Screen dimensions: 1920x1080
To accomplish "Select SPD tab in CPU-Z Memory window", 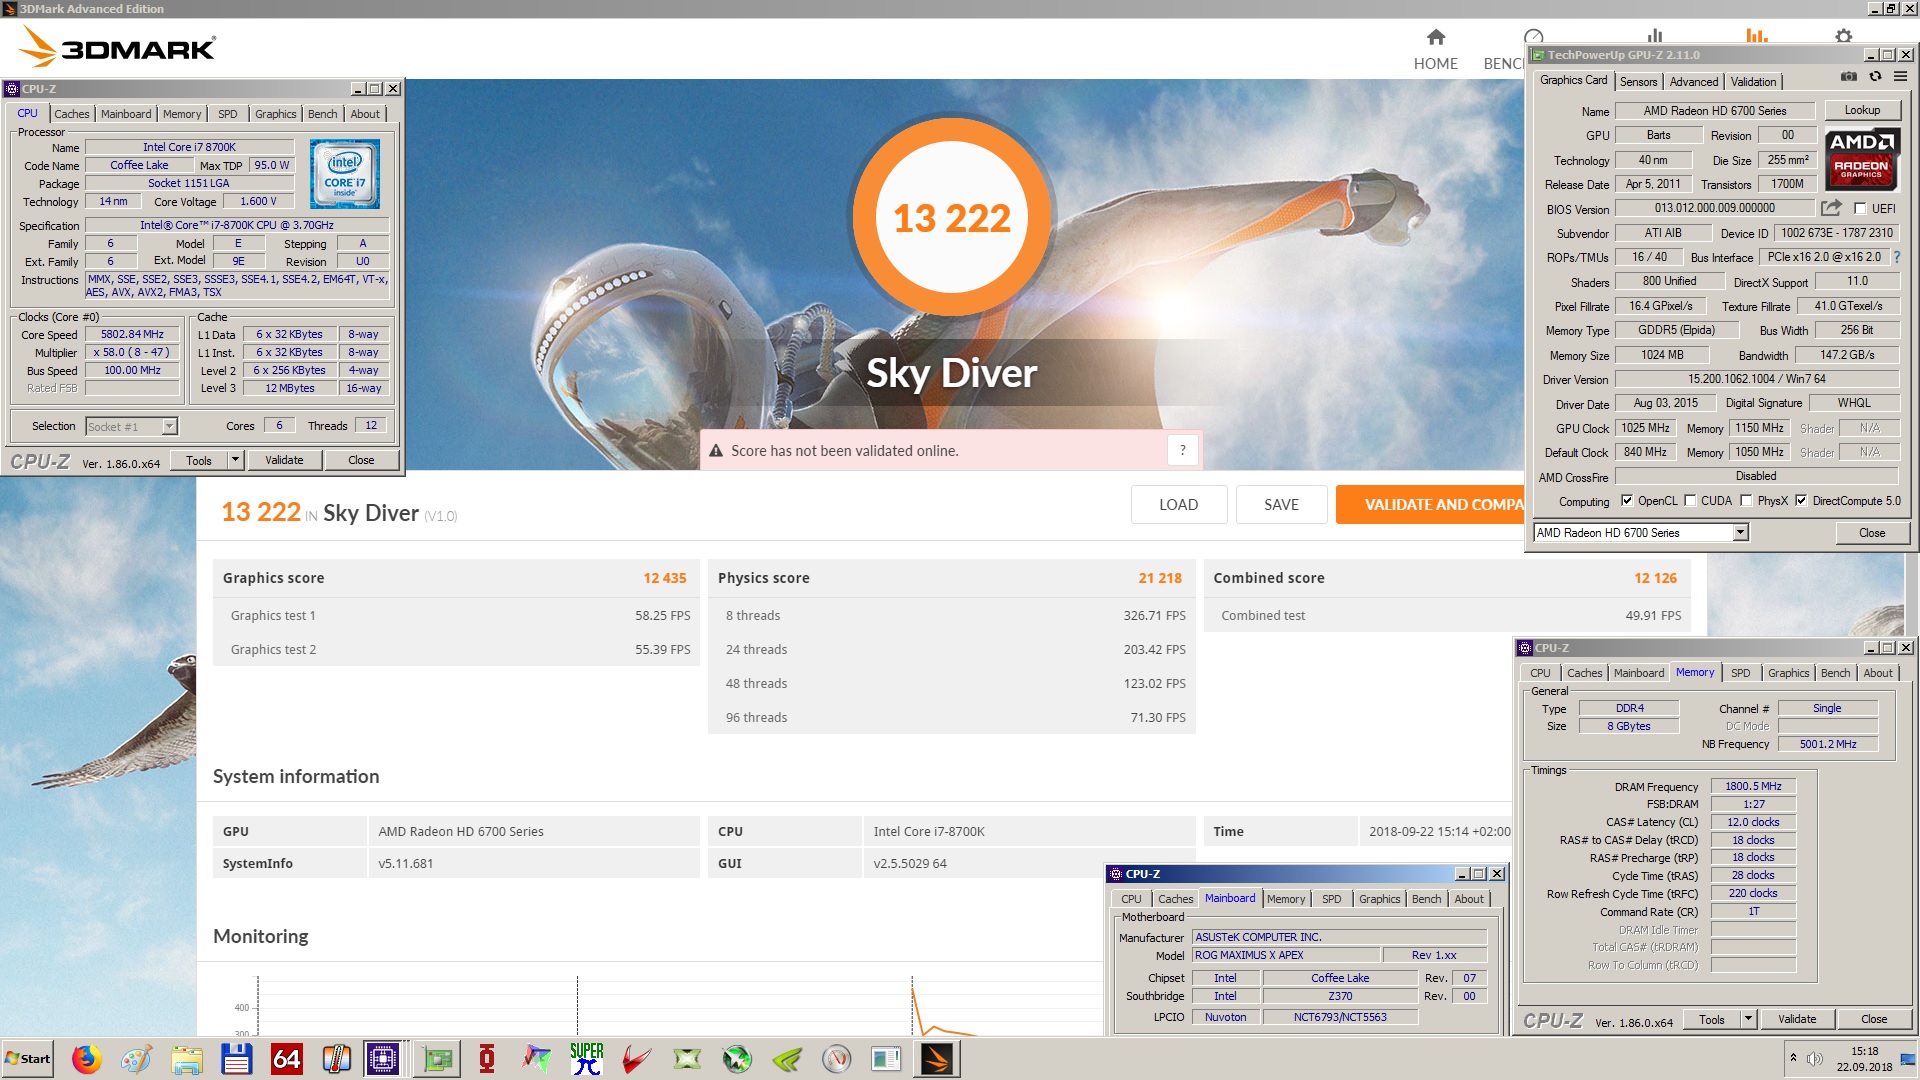I will pos(1740,673).
